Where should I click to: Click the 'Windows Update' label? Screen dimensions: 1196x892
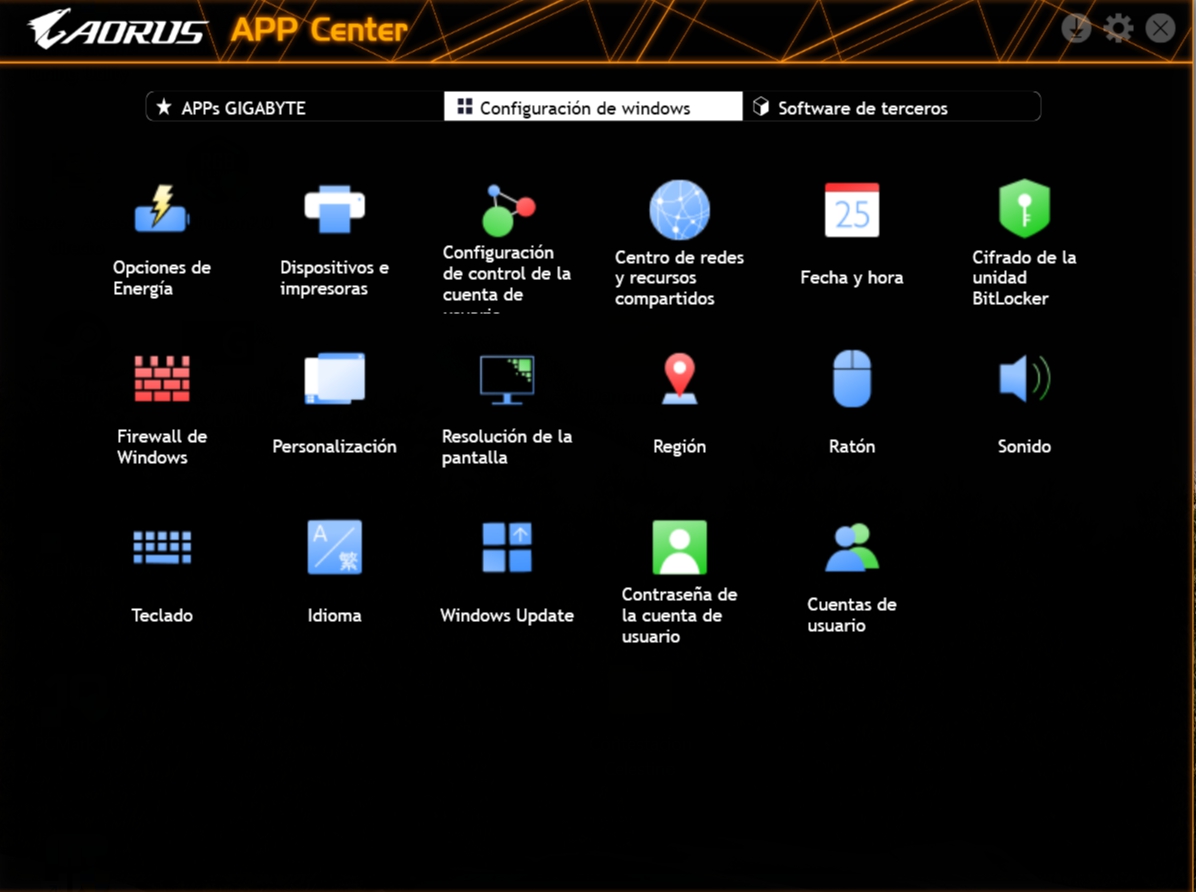pyautogui.click(x=507, y=615)
